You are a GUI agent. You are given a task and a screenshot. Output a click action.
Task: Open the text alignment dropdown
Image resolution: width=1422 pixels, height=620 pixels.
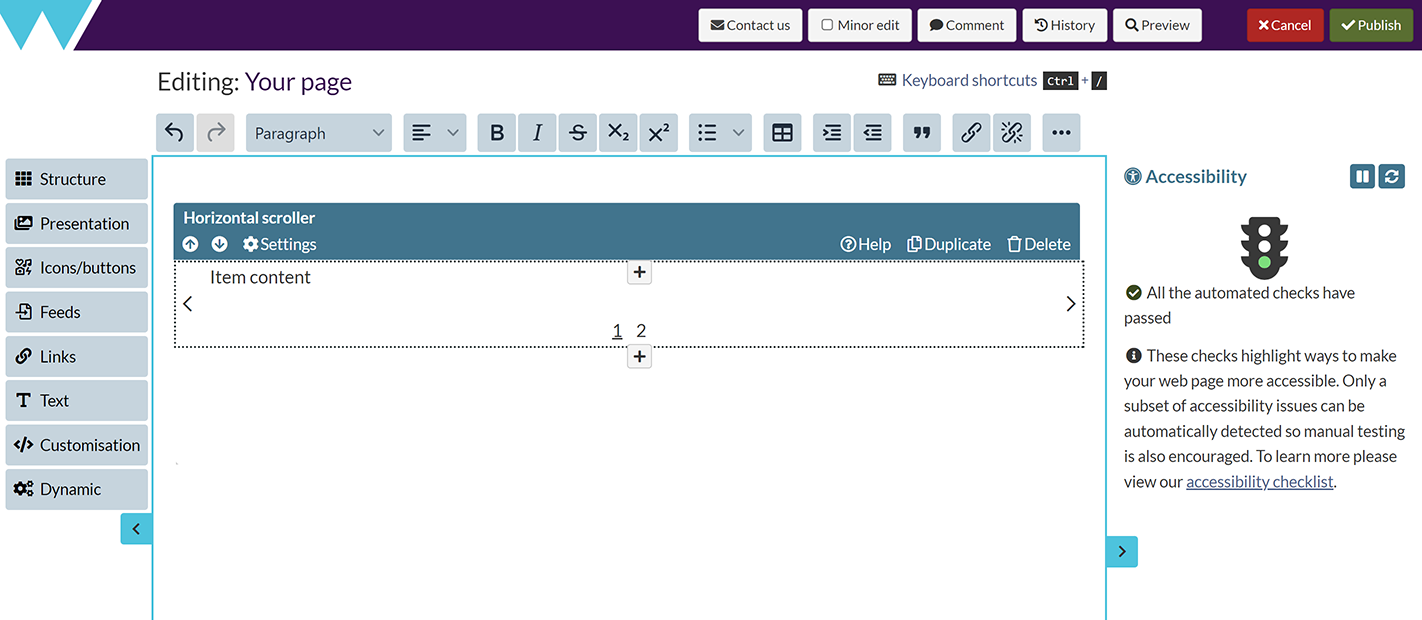click(434, 132)
